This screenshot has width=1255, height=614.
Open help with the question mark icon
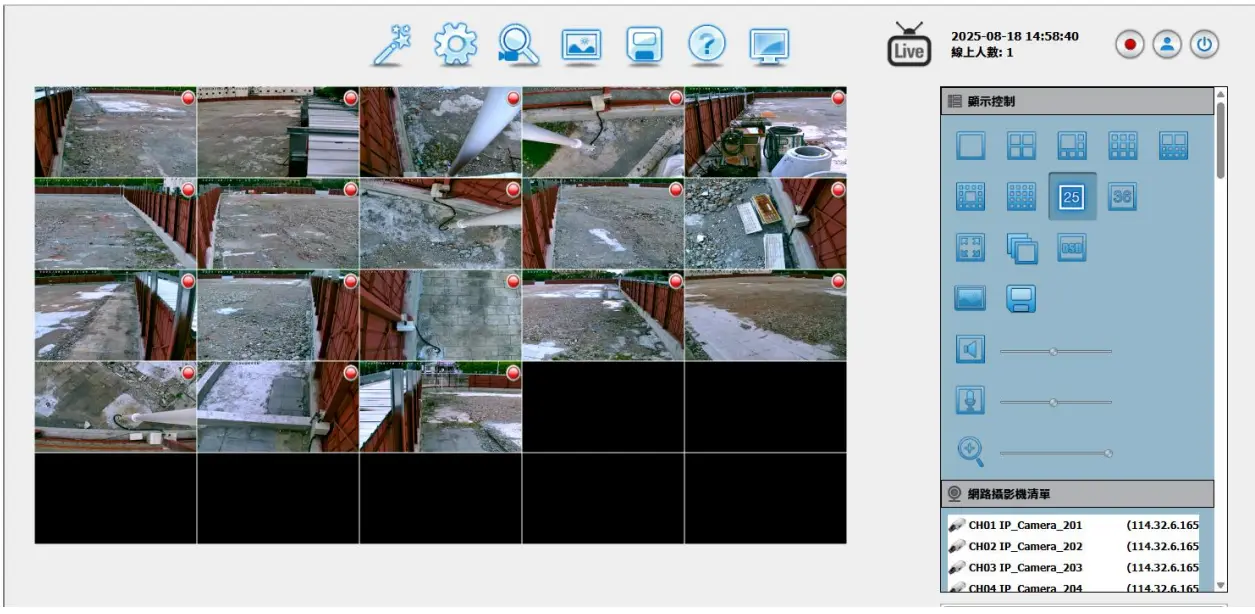point(706,45)
